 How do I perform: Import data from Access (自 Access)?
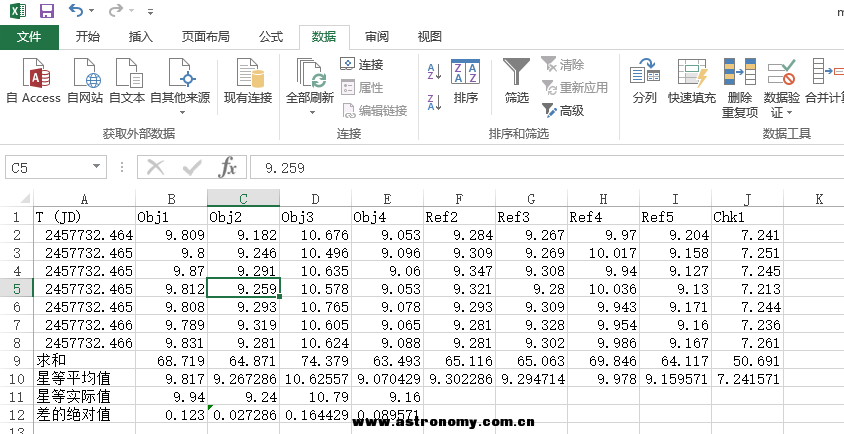tap(33, 81)
